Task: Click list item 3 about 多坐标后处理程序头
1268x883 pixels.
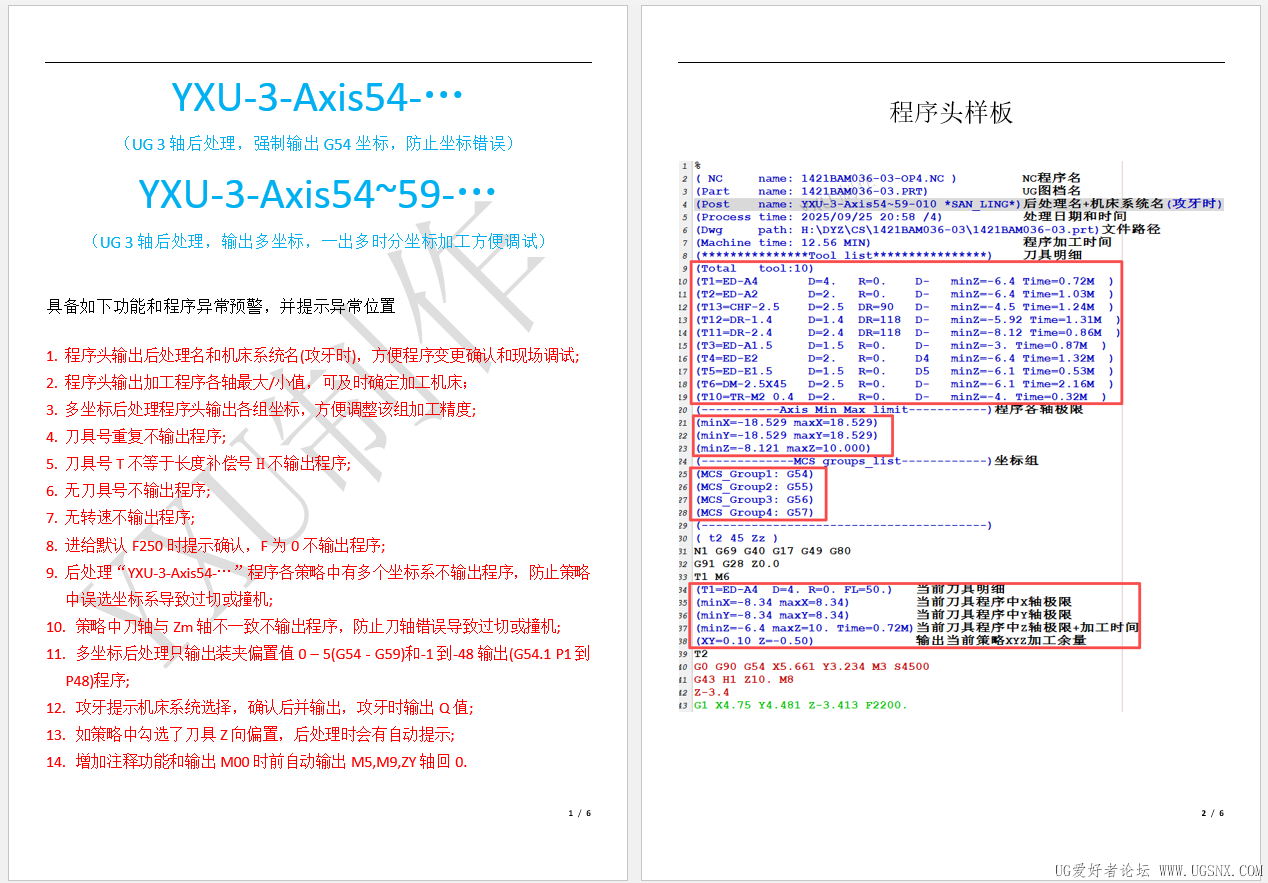Action: [x=261, y=409]
